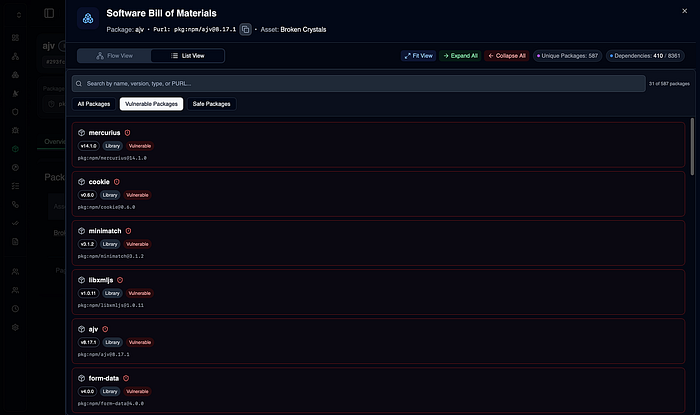This screenshot has width=700, height=415.
Task: Select the Safe Packages filter
Action: click(212, 104)
